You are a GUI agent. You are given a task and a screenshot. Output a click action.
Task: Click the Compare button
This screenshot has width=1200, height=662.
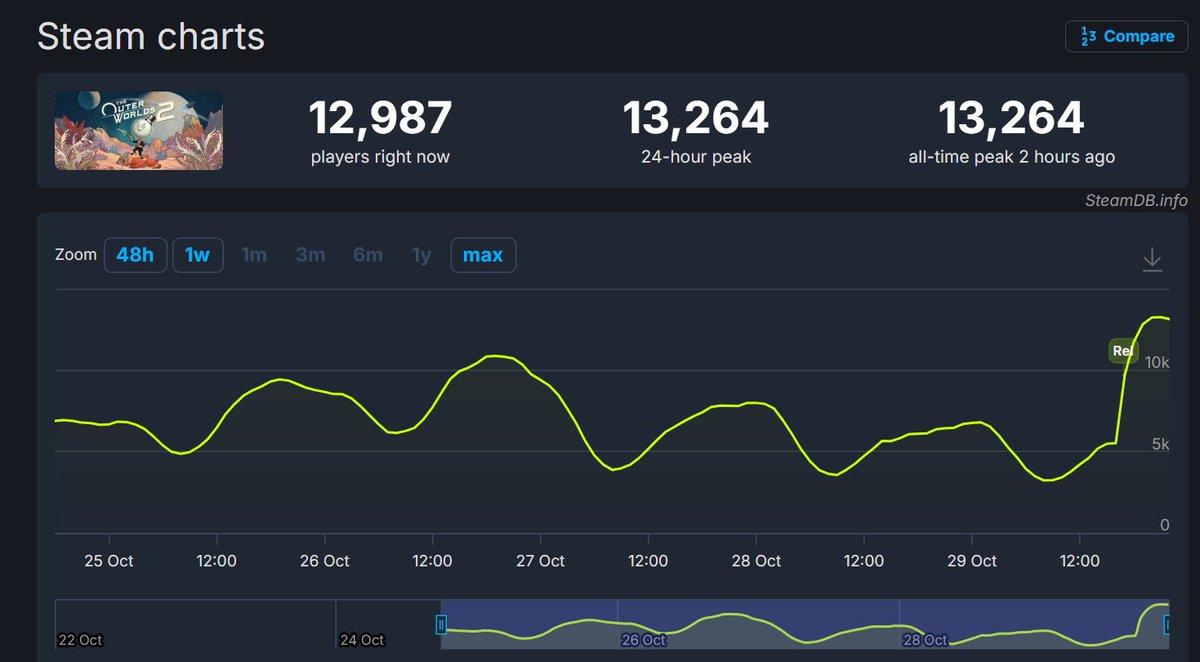[1126, 36]
